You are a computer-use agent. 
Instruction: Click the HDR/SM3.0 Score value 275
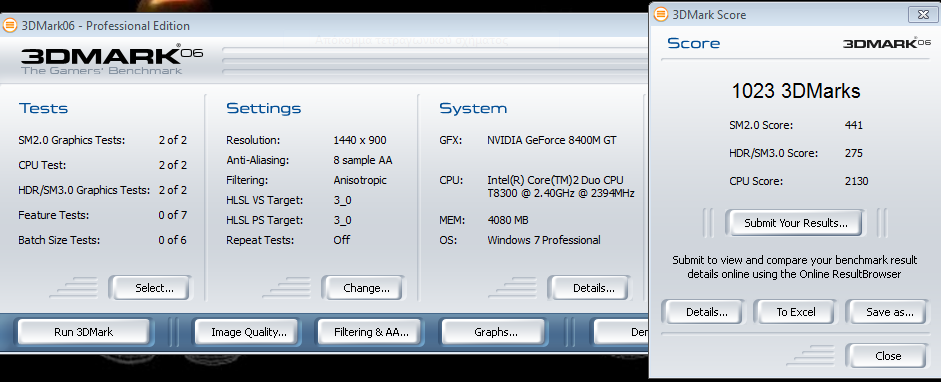853,153
